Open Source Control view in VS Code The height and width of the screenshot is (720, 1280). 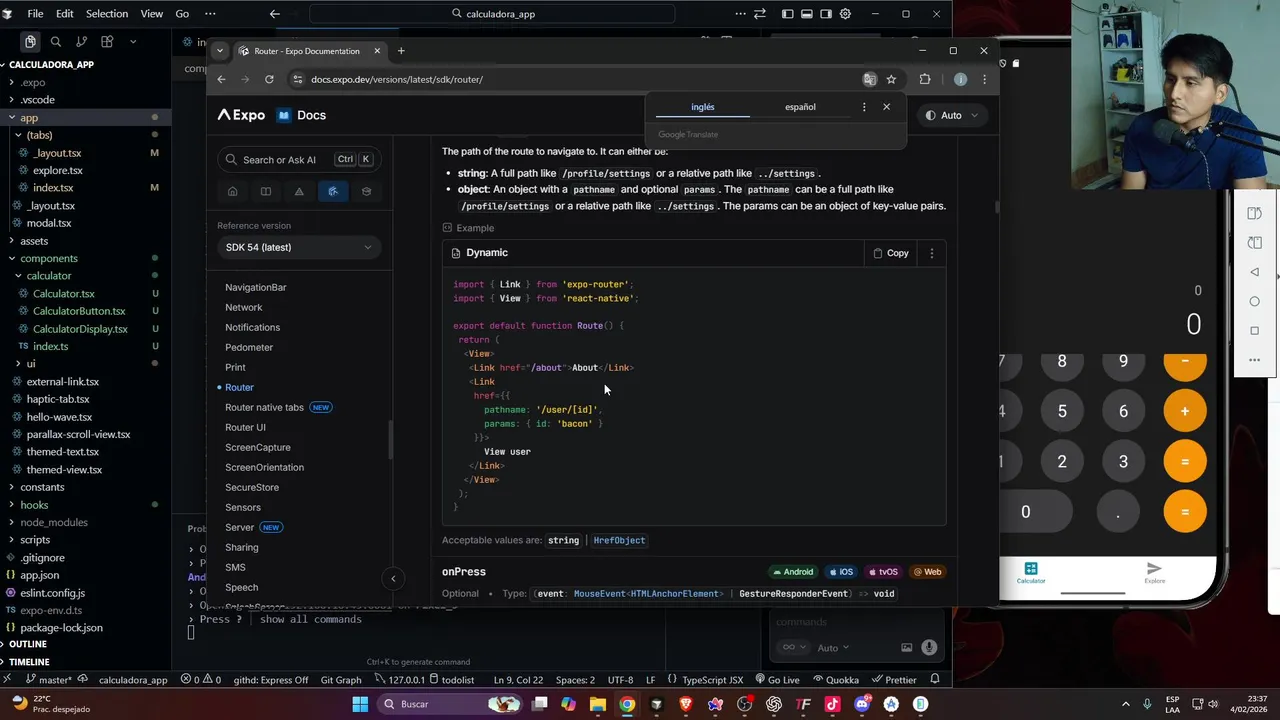[x=82, y=41]
